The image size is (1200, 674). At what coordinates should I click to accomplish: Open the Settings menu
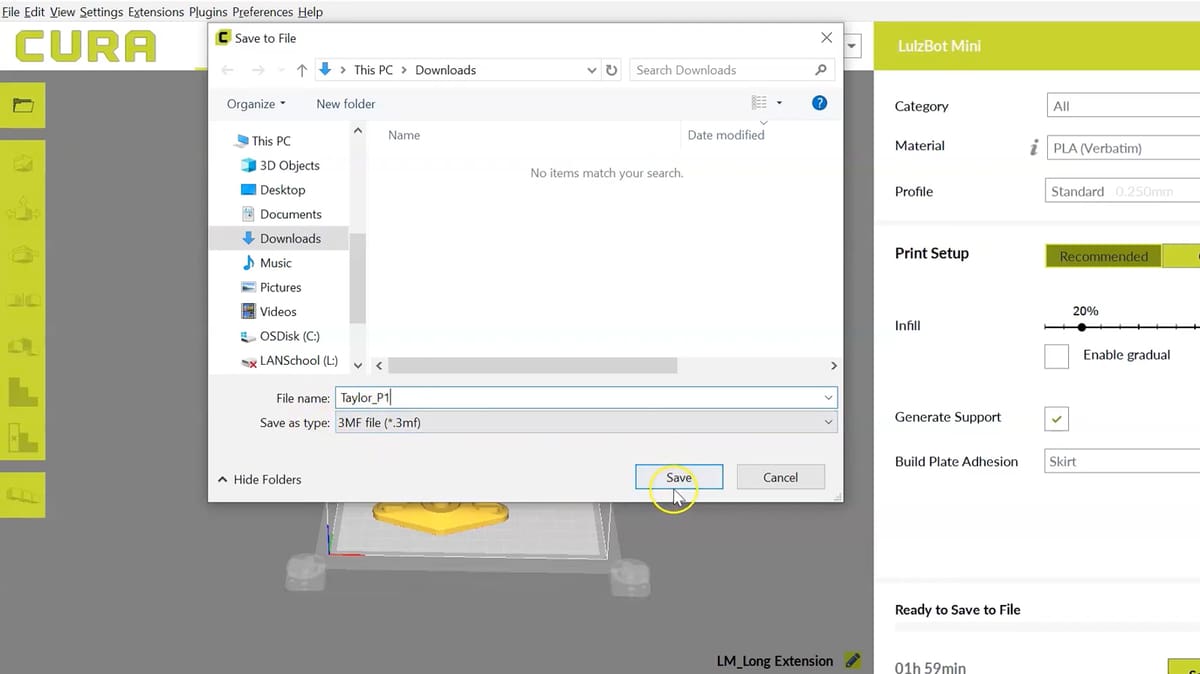click(102, 12)
